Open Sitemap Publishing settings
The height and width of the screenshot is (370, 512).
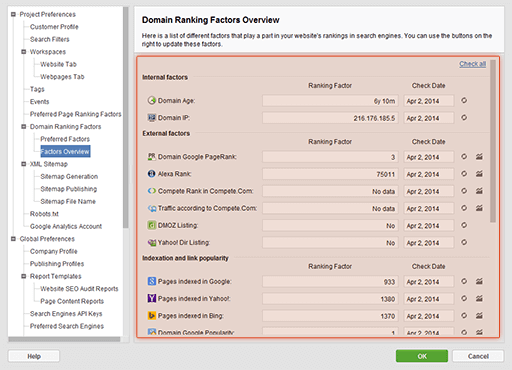tap(69, 189)
